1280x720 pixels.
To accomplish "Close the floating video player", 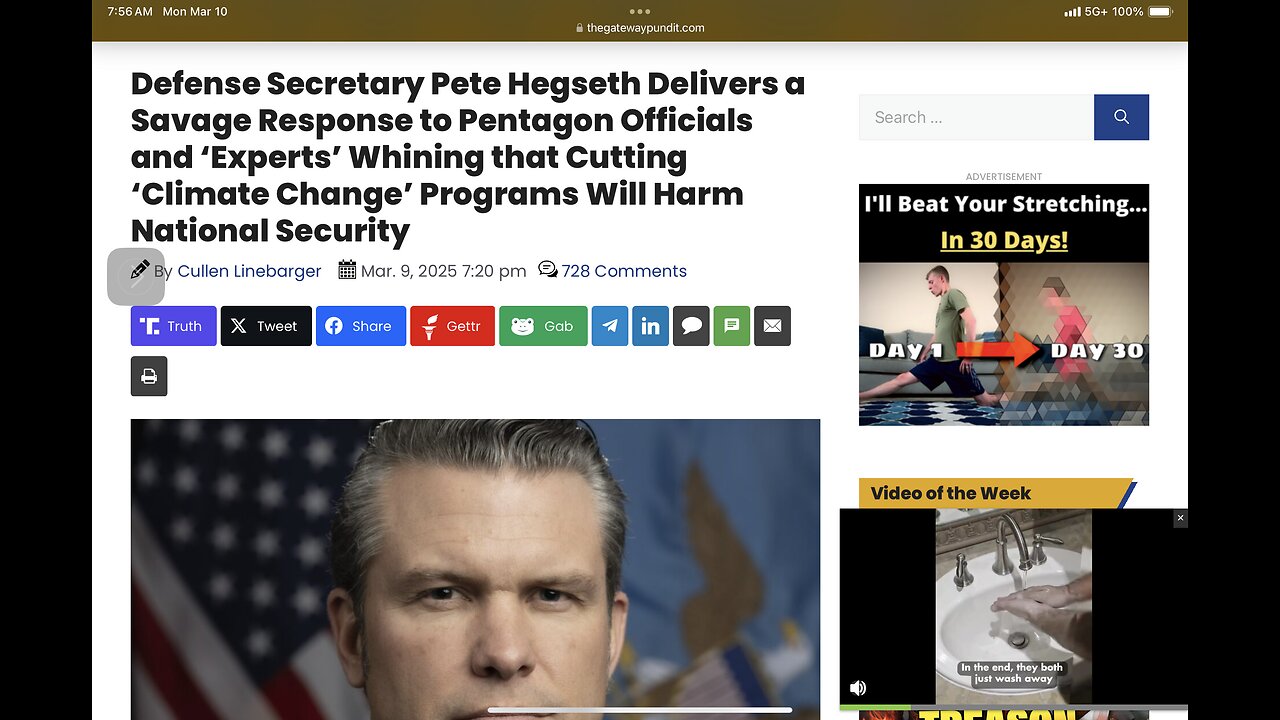I will [x=1180, y=518].
